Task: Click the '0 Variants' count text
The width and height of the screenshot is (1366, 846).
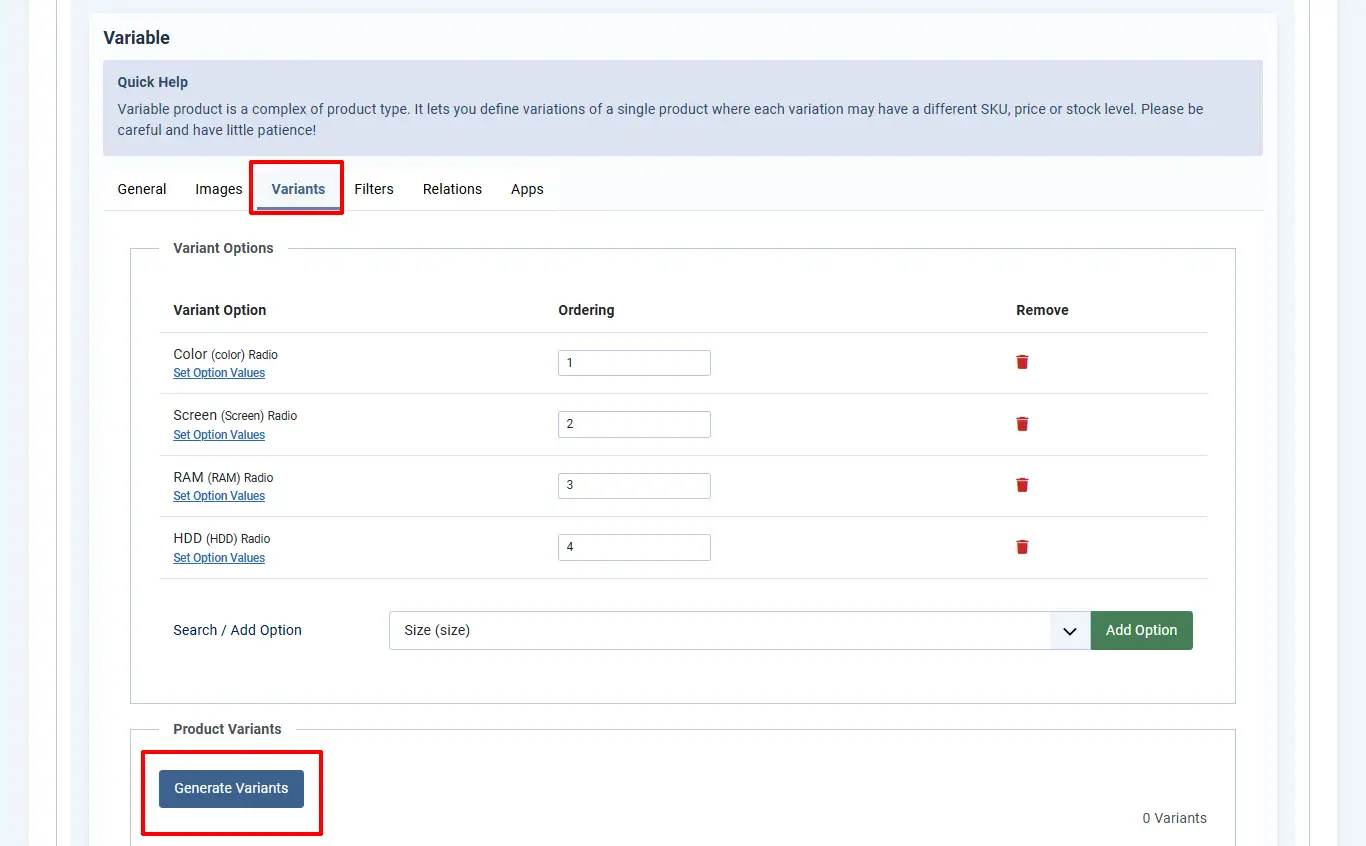Action: 1174,818
